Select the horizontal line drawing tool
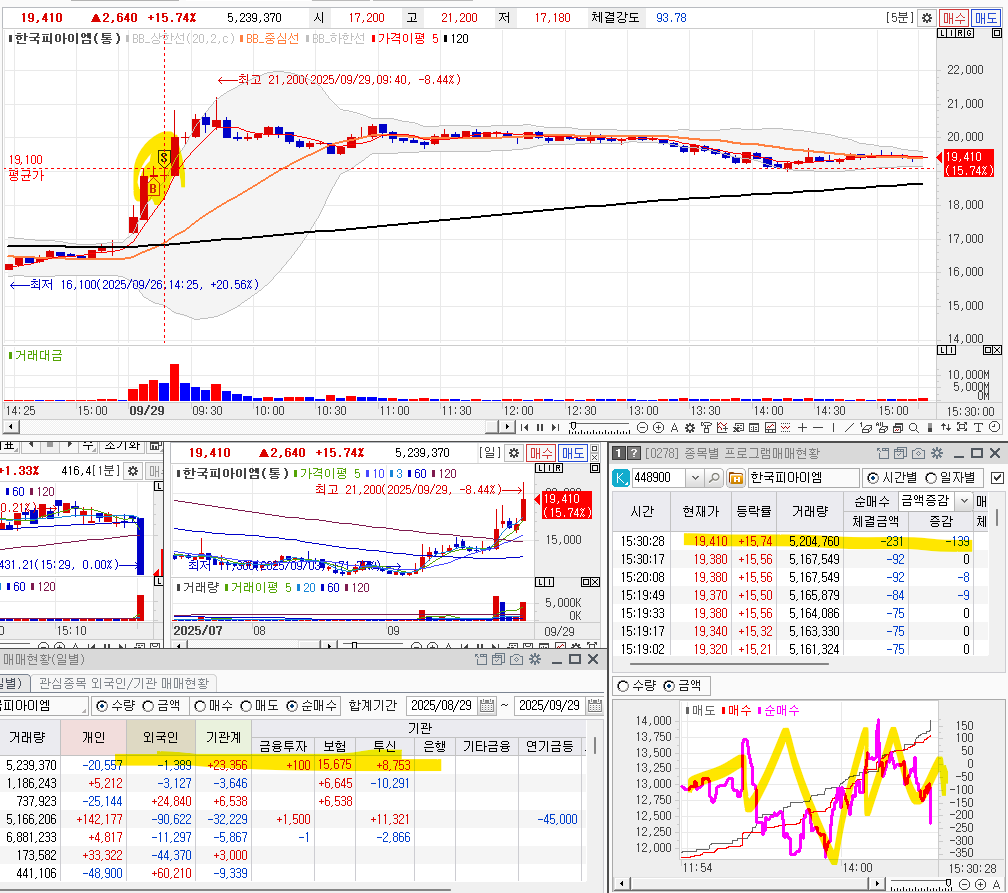 [818, 428]
